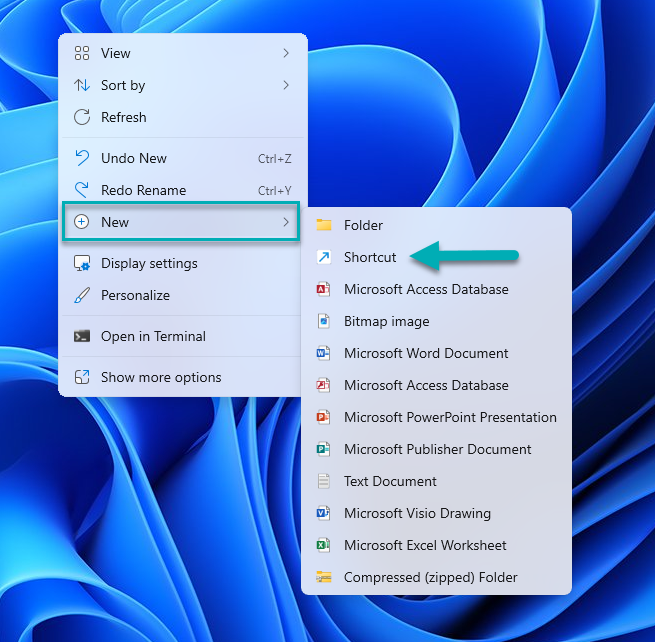Expand the View submenu chevron

[x=286, y=53]
